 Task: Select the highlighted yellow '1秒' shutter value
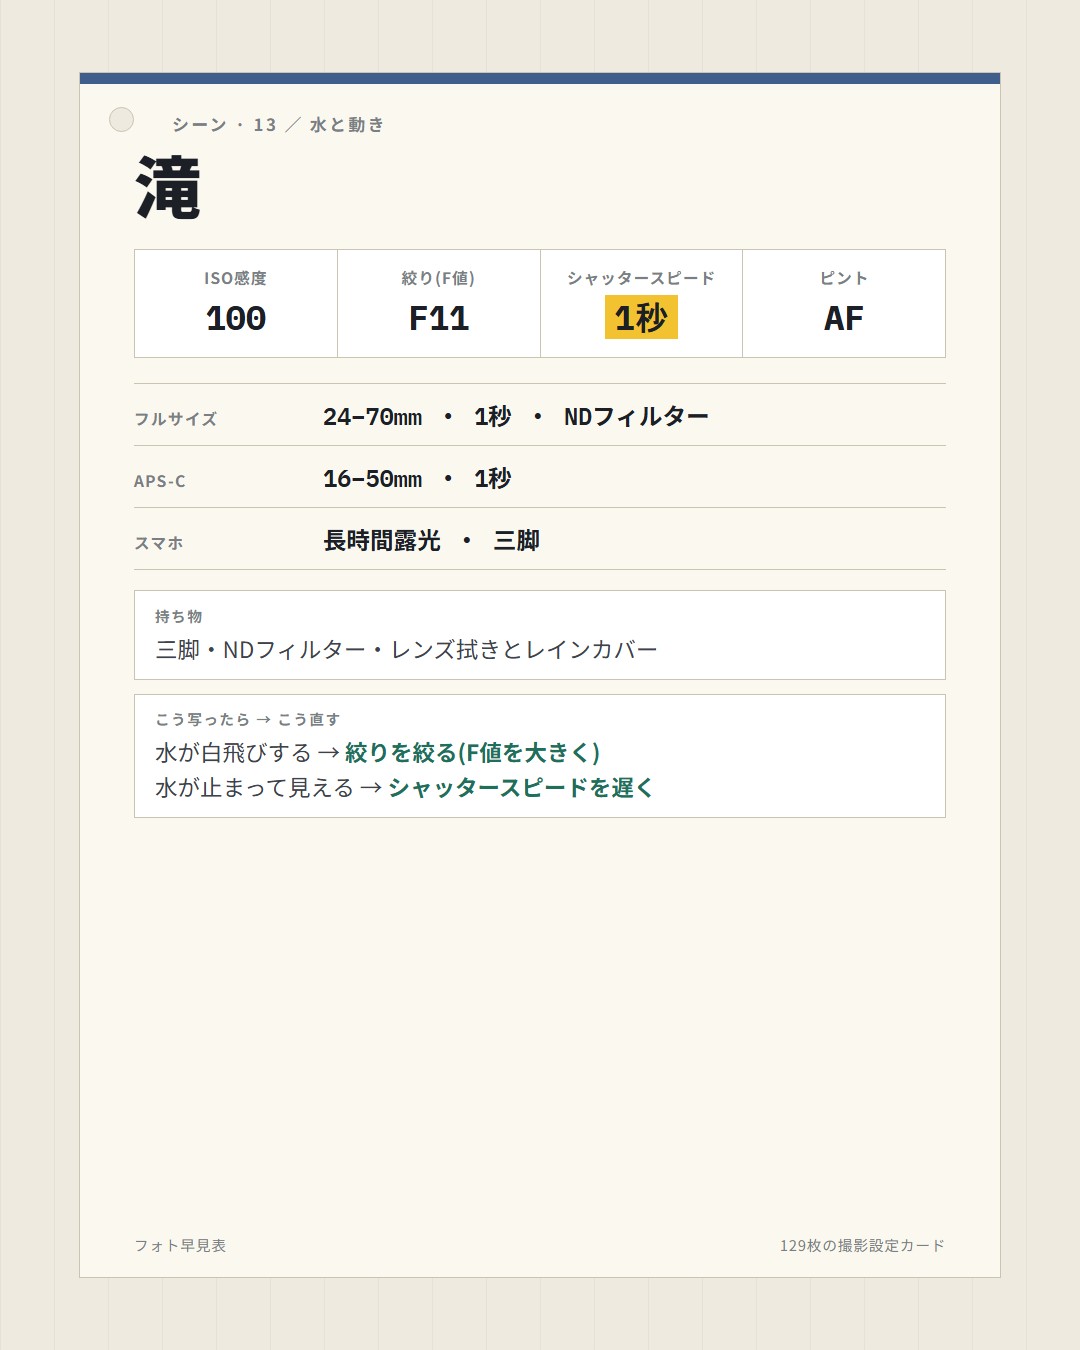641,317
